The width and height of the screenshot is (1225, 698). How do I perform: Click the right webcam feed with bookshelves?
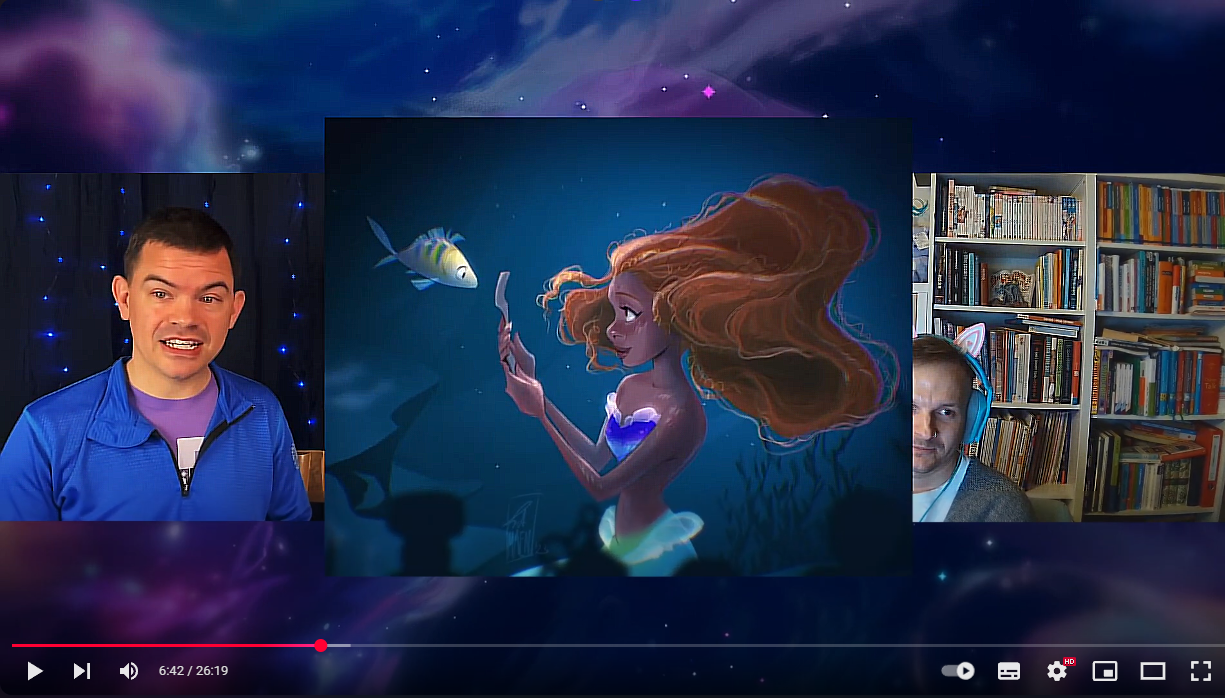(x=1068, y=347)
